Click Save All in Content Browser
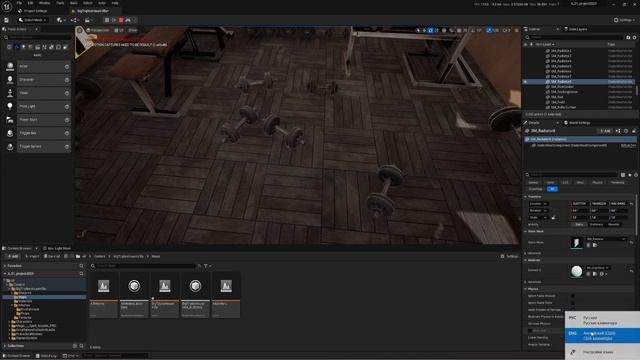Screen dimensions: 640x360 point(52,256)
